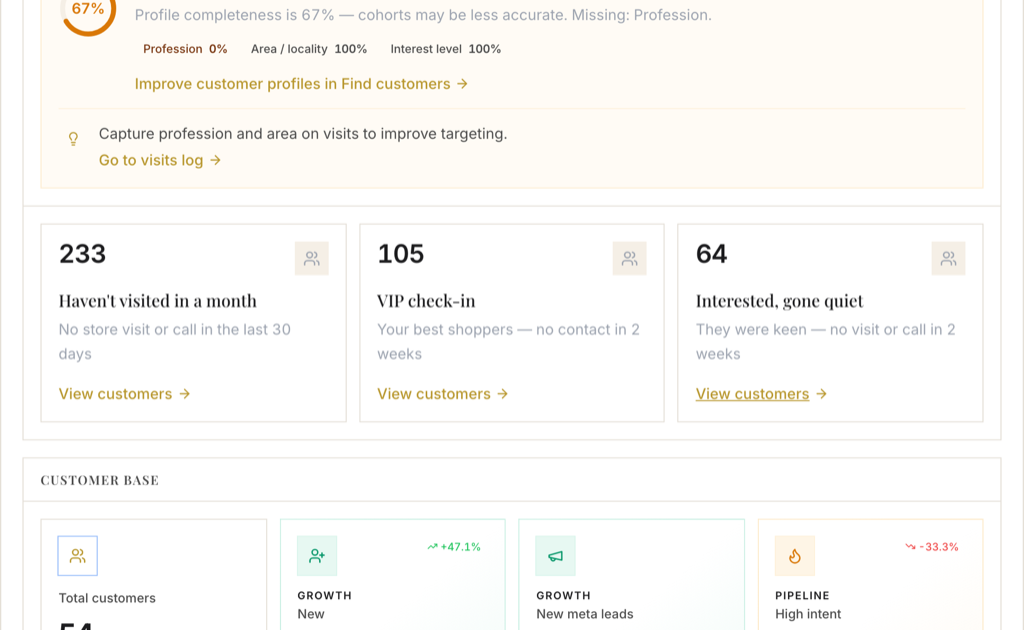This screenshot has height=630, width=1024.
Task: Click the New growth add-user icon
Action: pos(317,556)
